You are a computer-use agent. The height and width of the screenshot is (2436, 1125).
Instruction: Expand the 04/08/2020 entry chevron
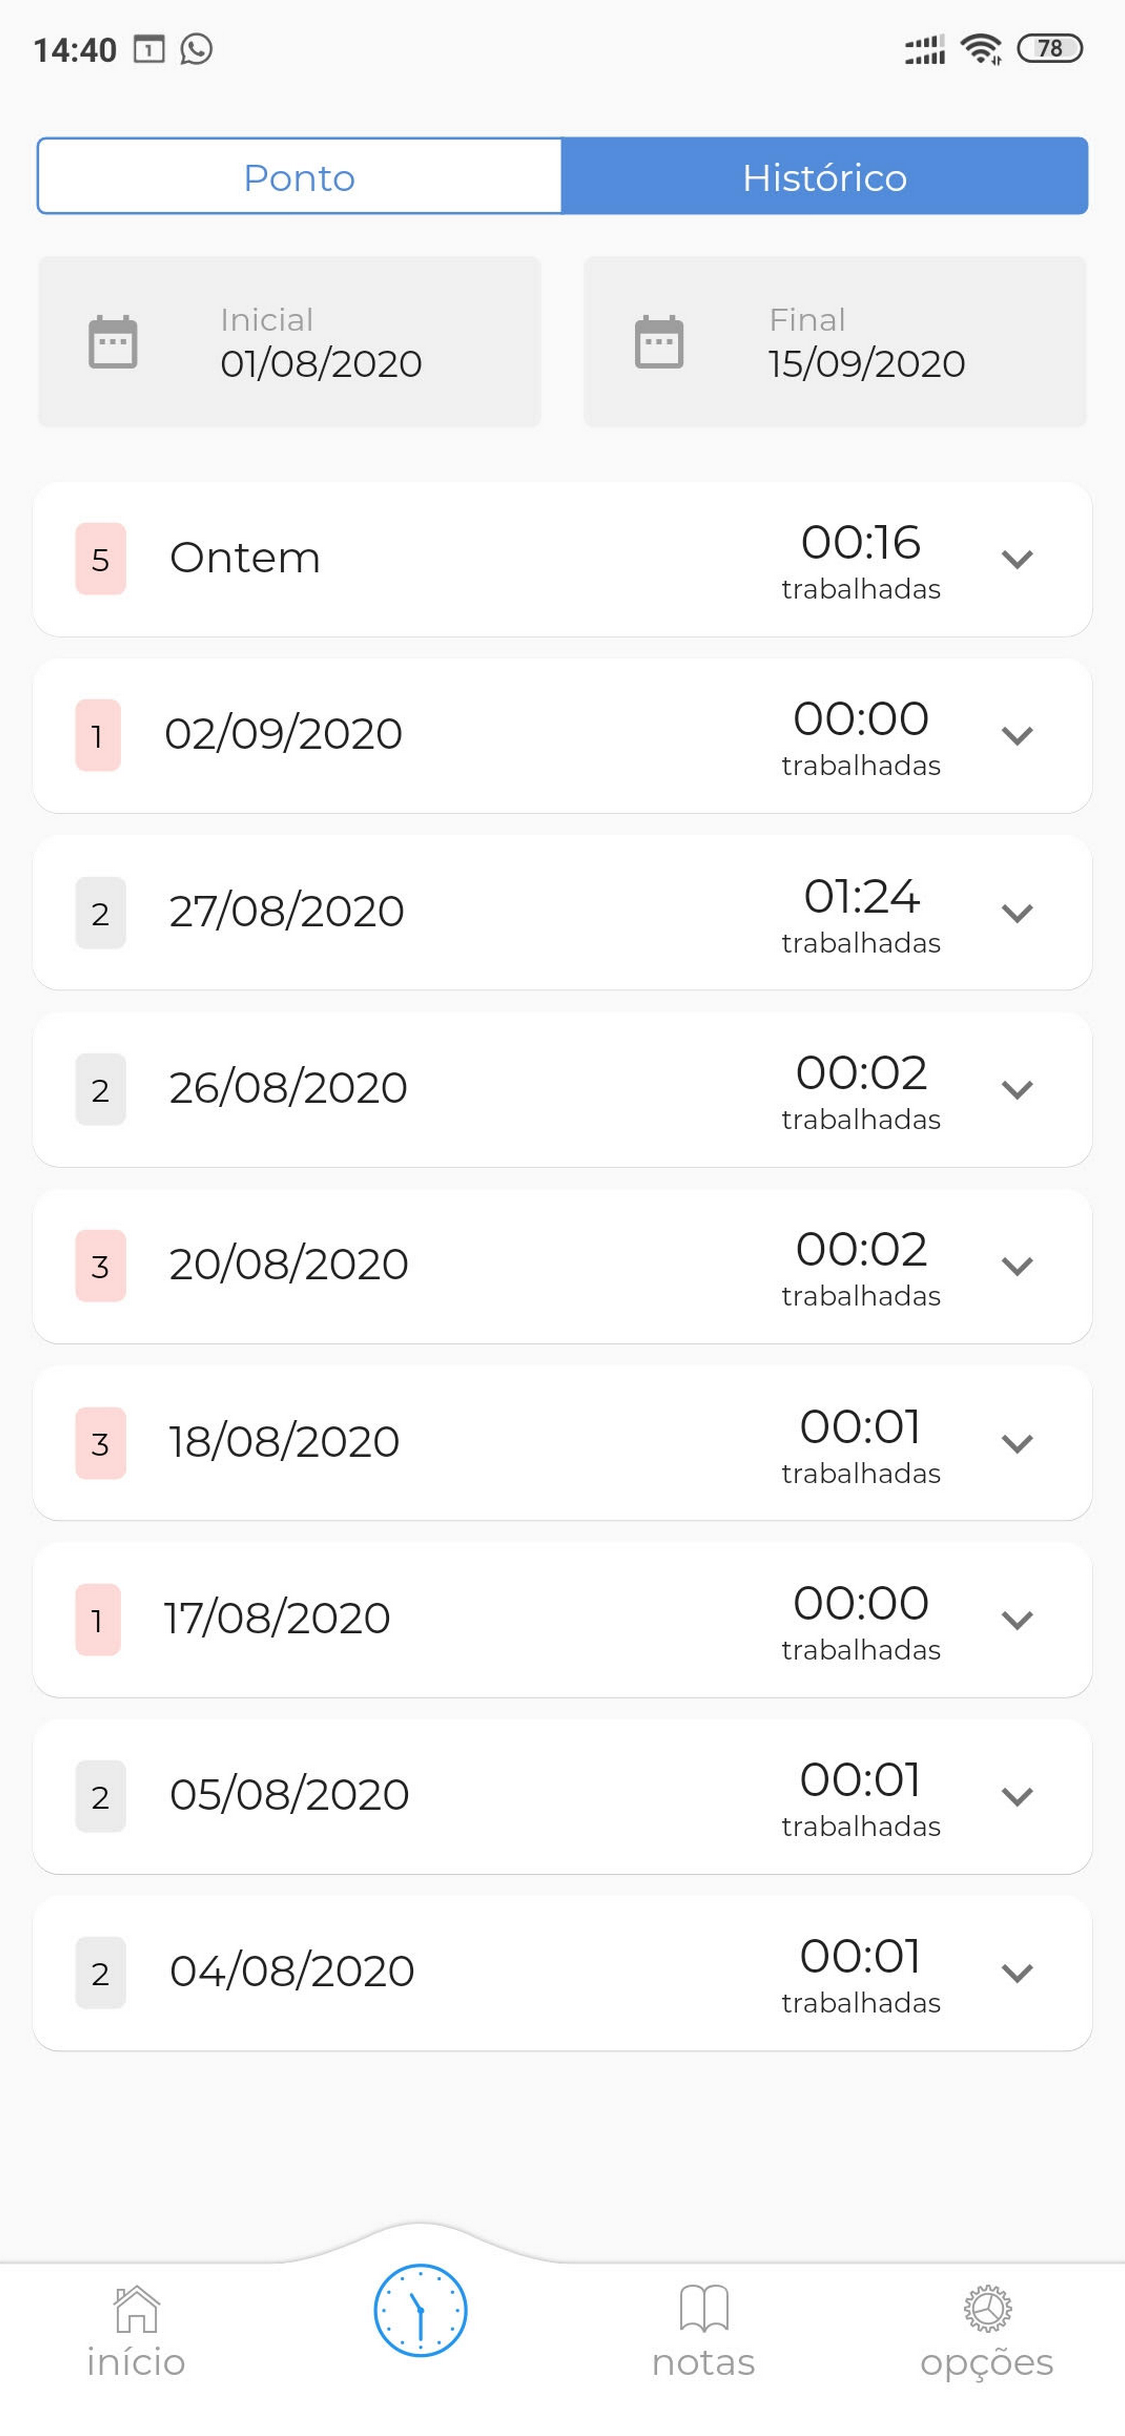point(1017,1973)
